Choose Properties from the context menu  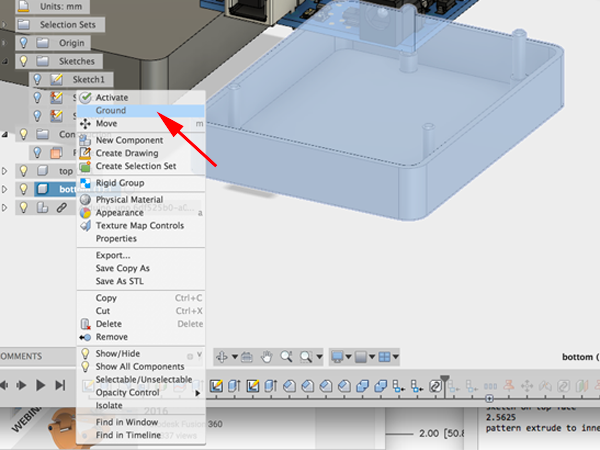(x=141, y=239)
